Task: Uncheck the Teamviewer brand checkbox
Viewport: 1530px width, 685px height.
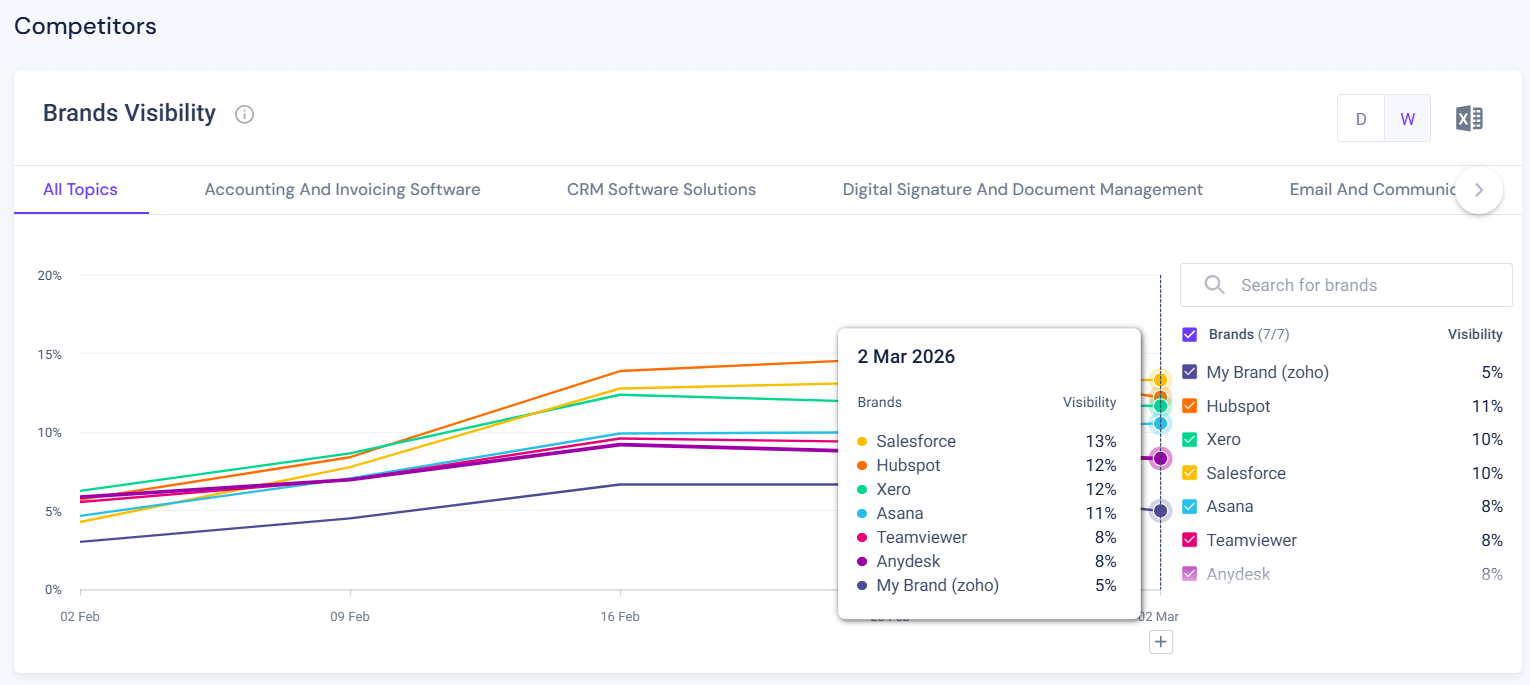Action: 1190,540
